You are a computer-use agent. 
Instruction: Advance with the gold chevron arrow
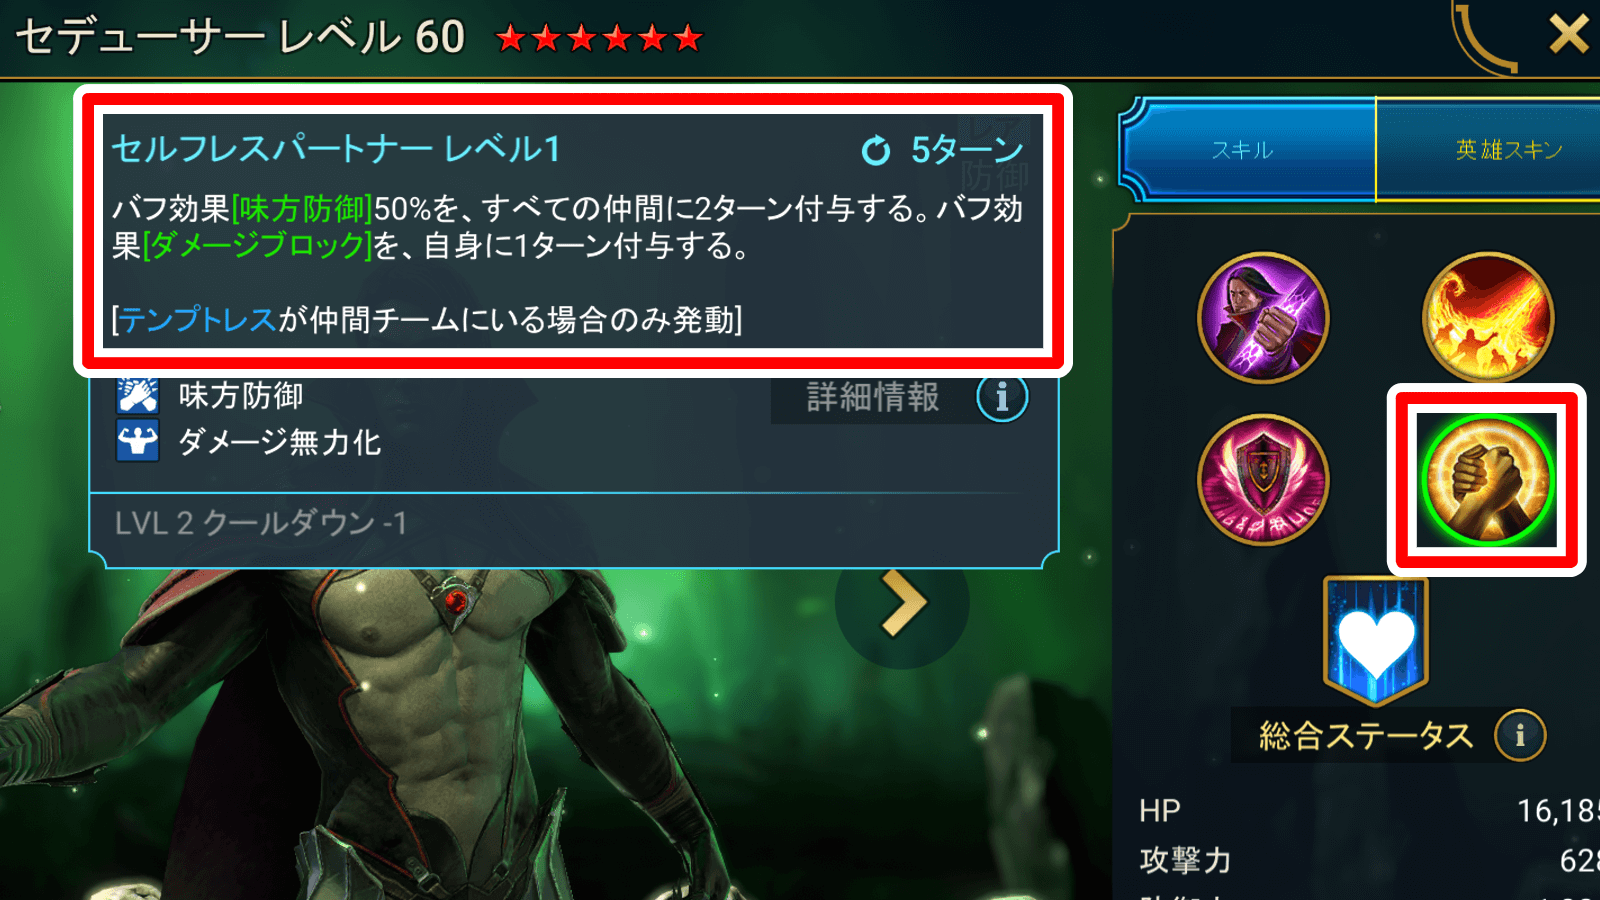[902, 603]
